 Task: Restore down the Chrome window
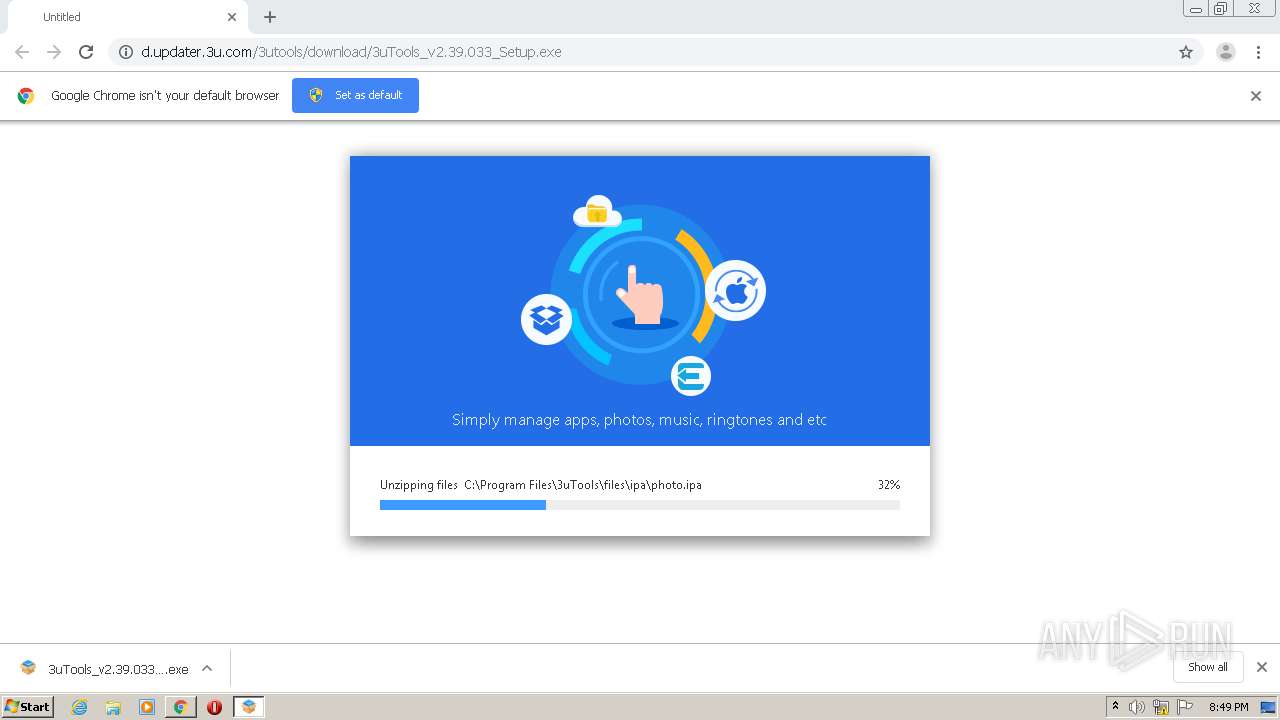[x=1221, y=9]
